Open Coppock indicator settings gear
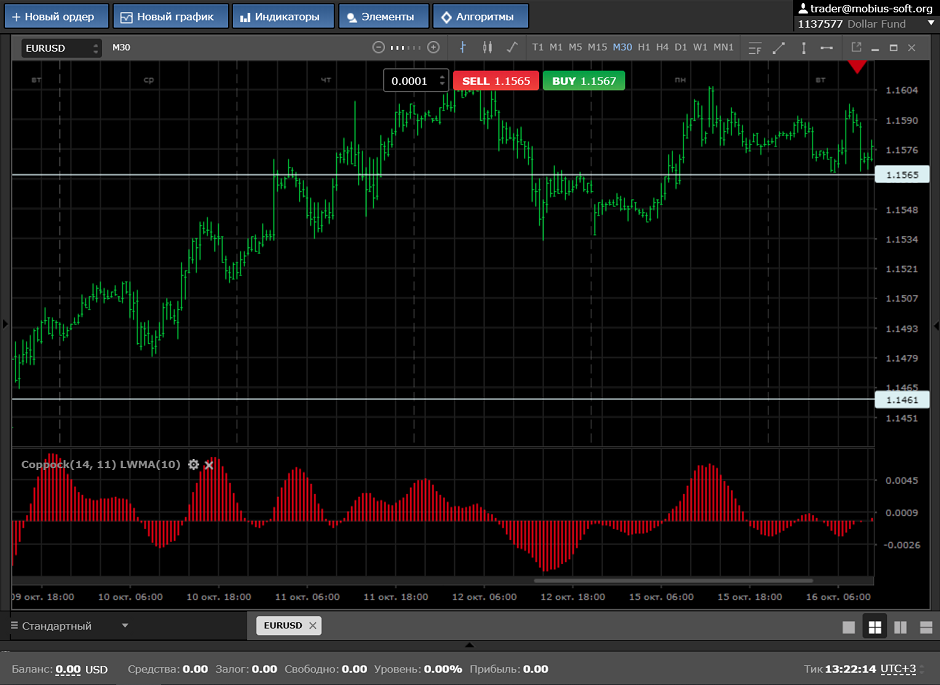The height and width of the screenshot is (685, 940). point(193,464)
